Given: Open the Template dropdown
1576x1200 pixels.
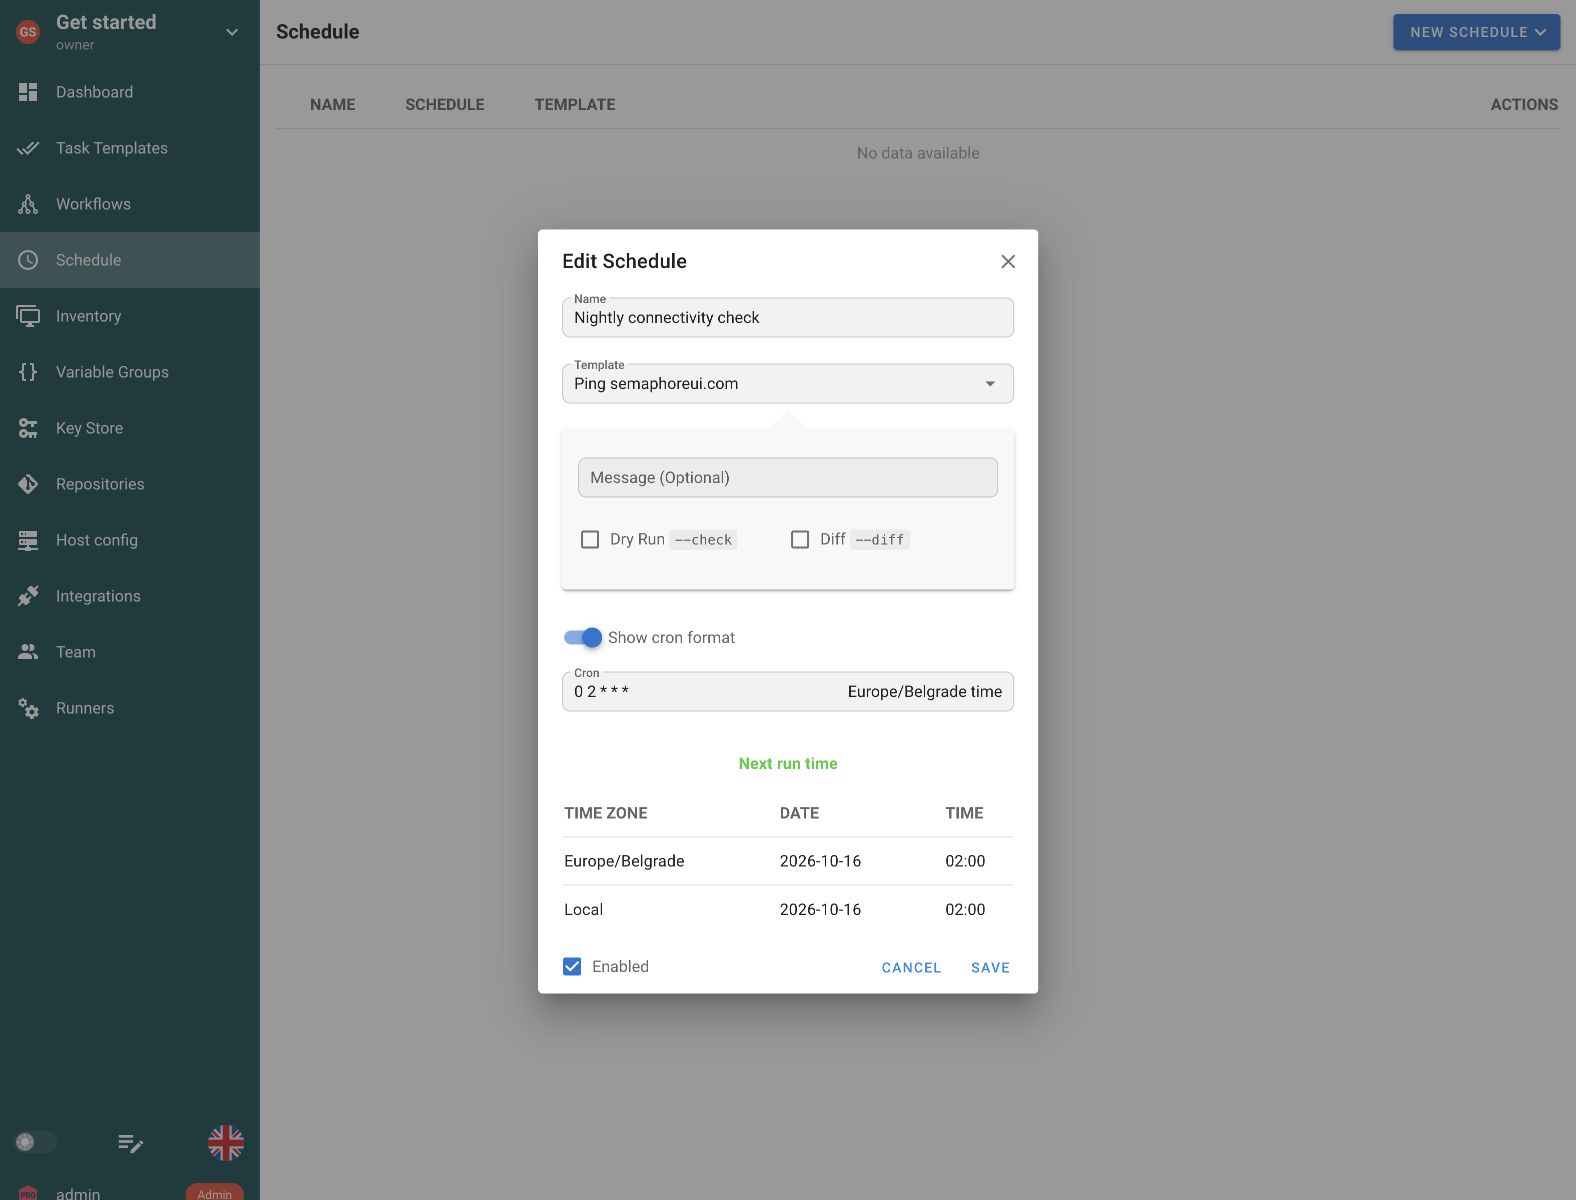Looking at the screenshot, I should tap(788, 383).
